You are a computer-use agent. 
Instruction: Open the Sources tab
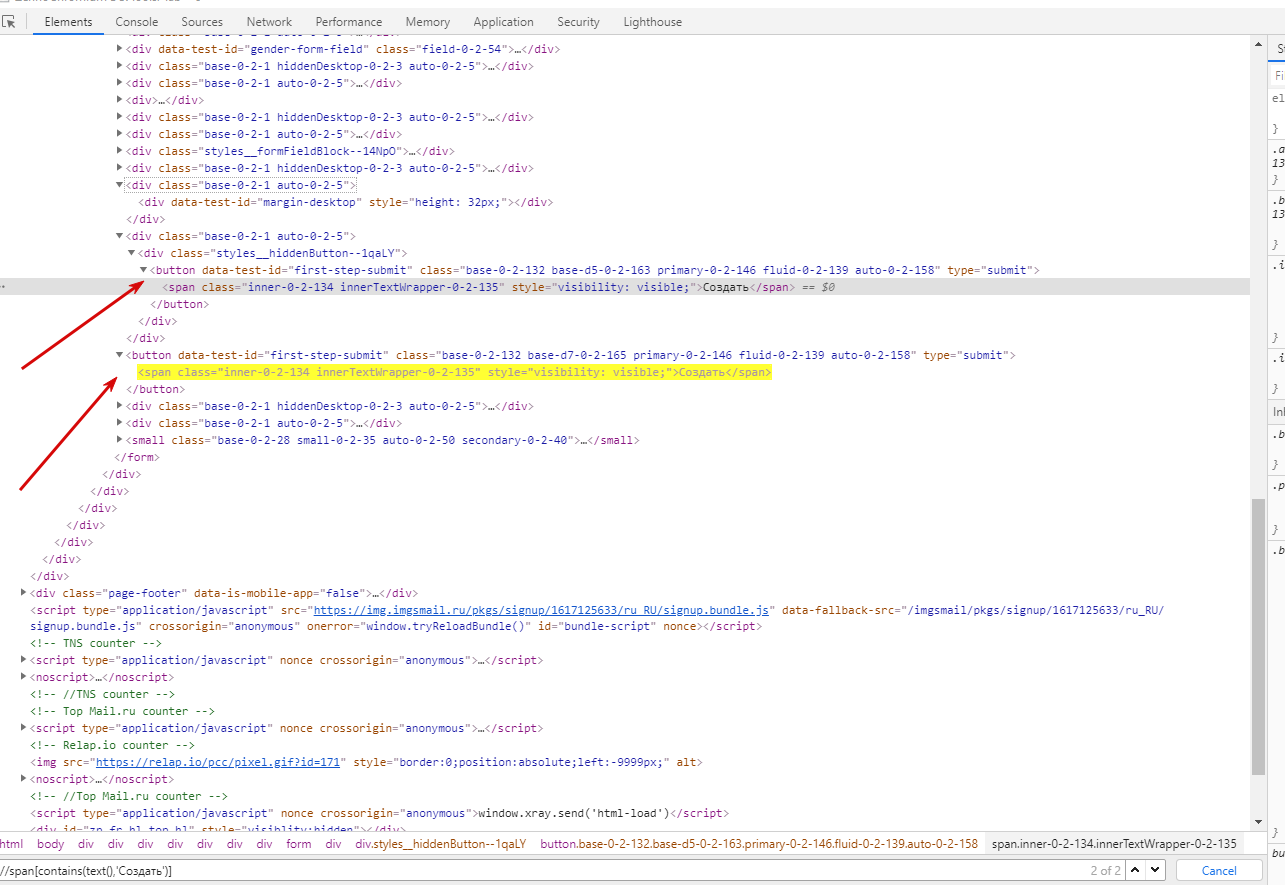click(202, 21)
